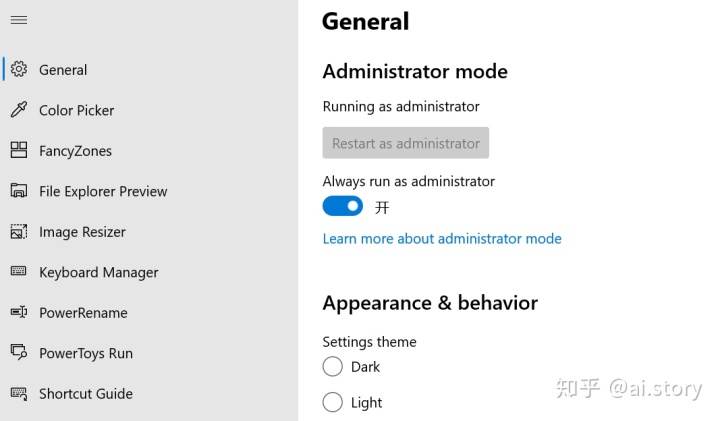This screenshot has height=421, width=720.
Task: Open the hamburger navigation menu
Action: click(x=19, y=20)
